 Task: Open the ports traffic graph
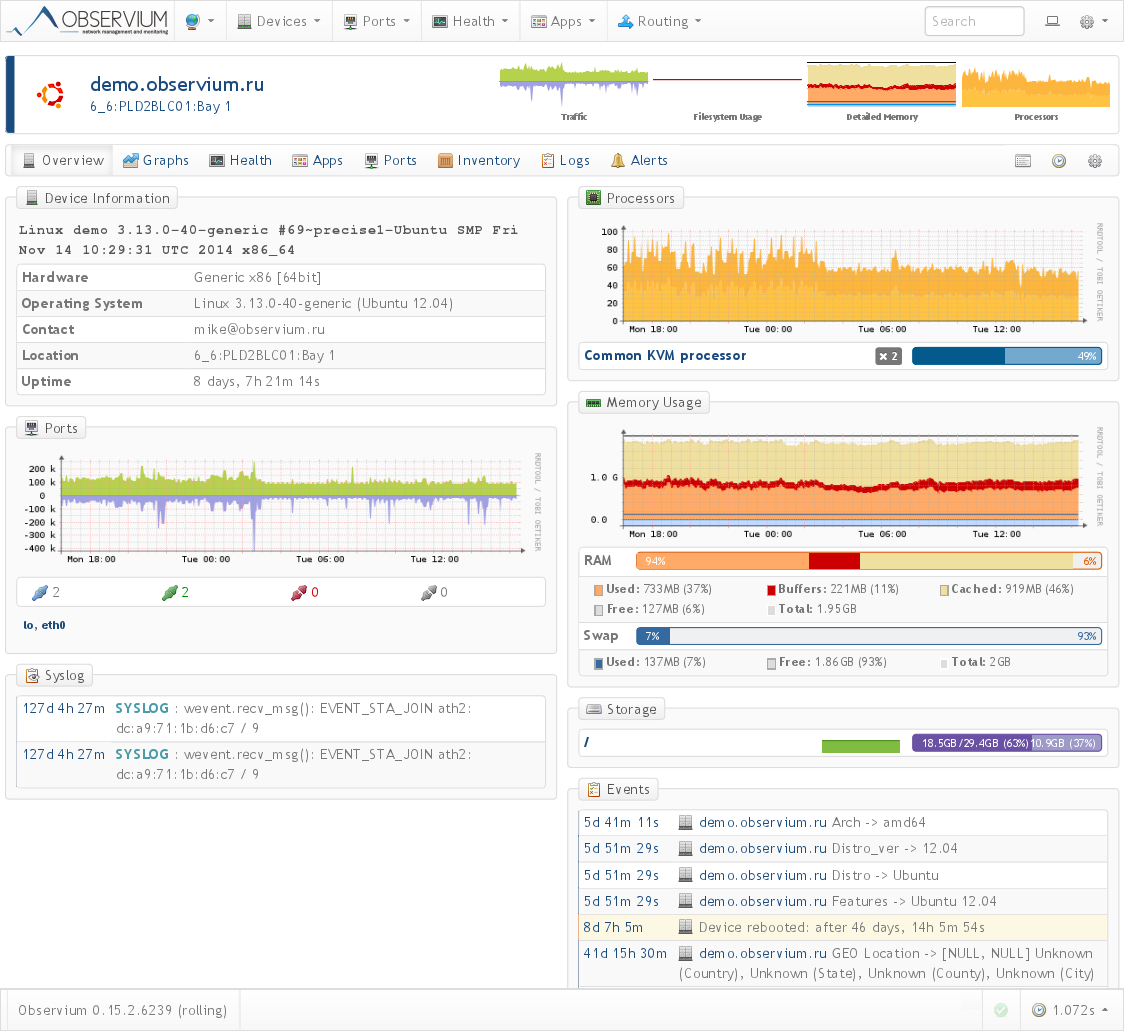pos(281,508)
